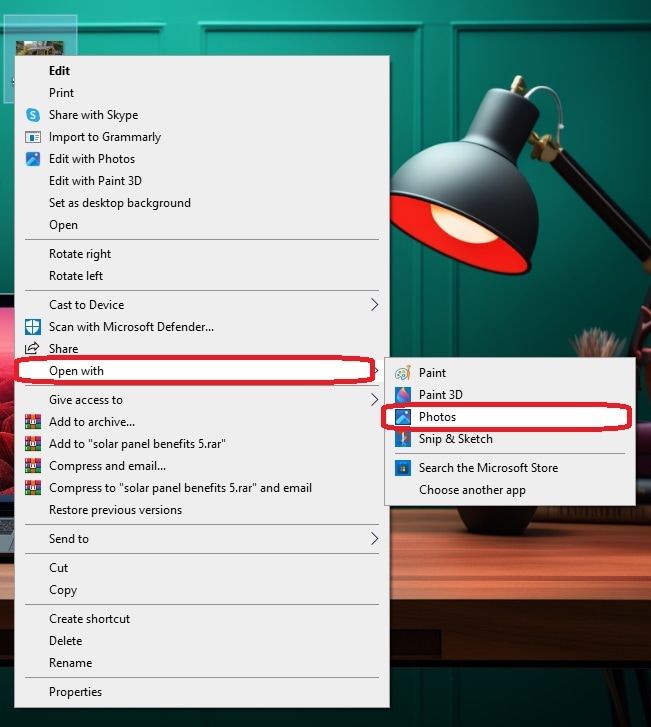
Task: Select Copy from the context menu
Action: pyautogui.click(x=202, y=590)
